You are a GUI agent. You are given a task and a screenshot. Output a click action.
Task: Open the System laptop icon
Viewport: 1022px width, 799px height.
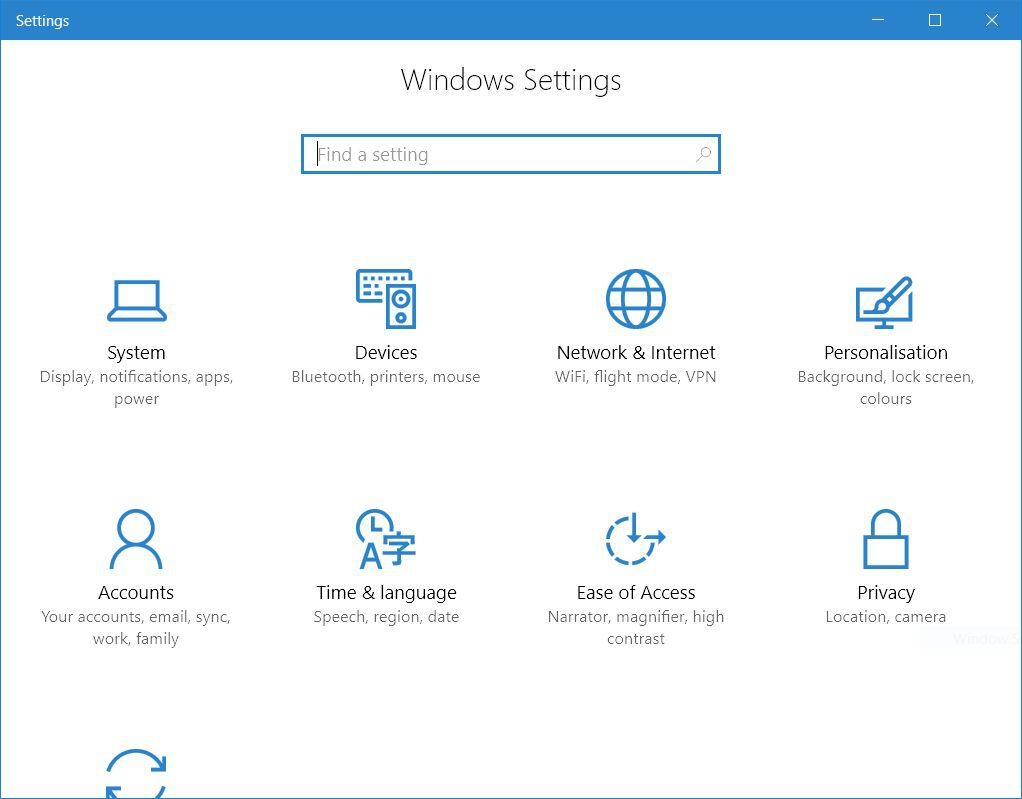[x=137, y=300]
